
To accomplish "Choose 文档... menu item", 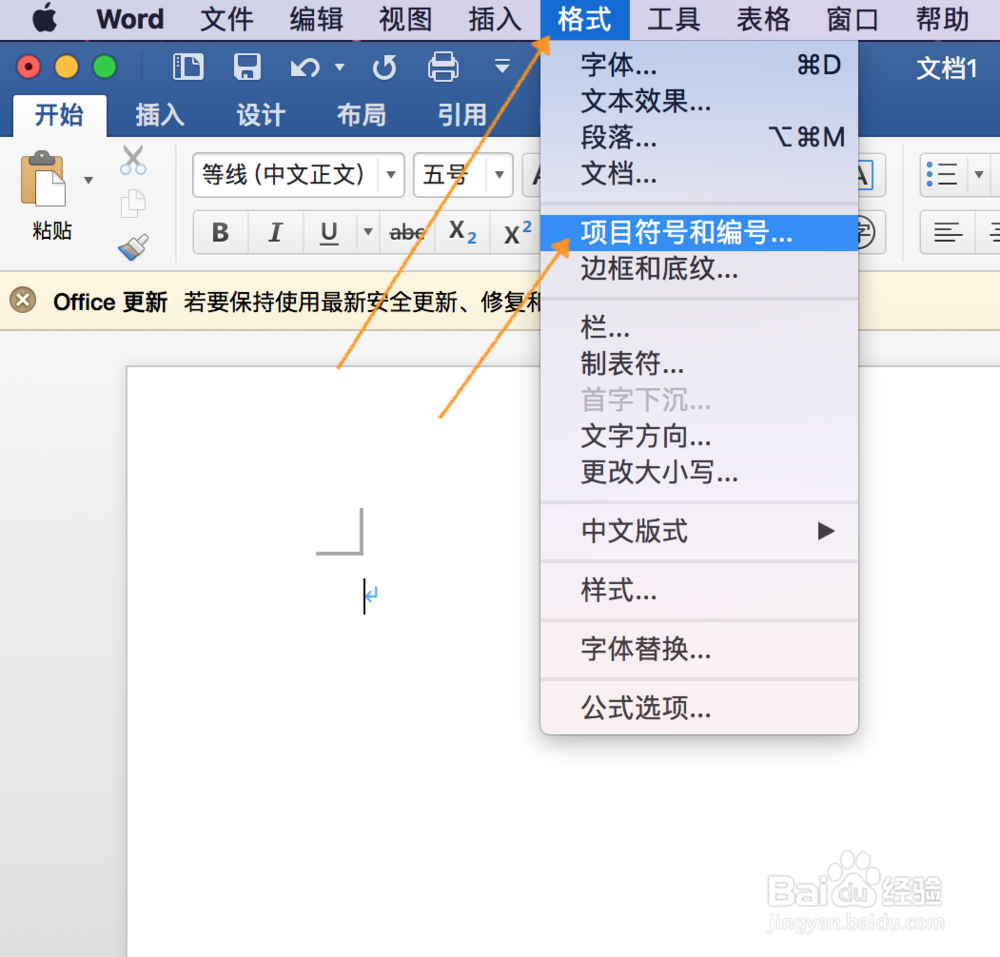I will click(x=699, y=173).
